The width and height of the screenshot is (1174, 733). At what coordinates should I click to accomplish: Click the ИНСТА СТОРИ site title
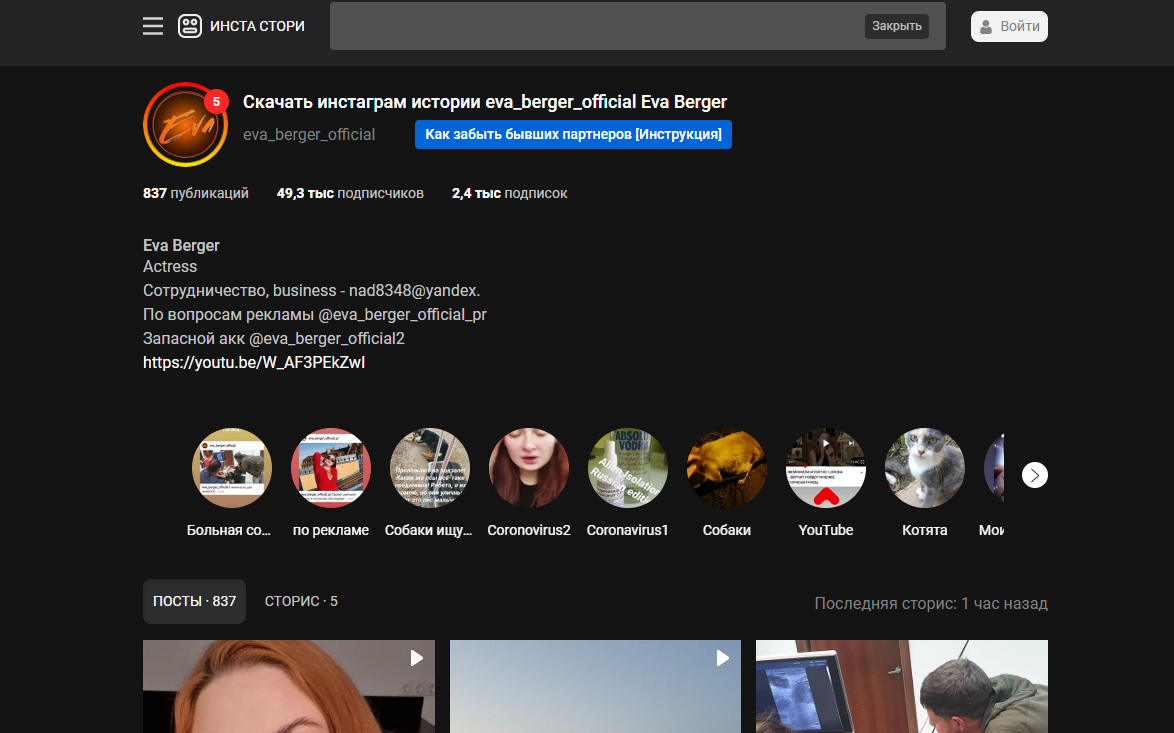coord(257,26)
